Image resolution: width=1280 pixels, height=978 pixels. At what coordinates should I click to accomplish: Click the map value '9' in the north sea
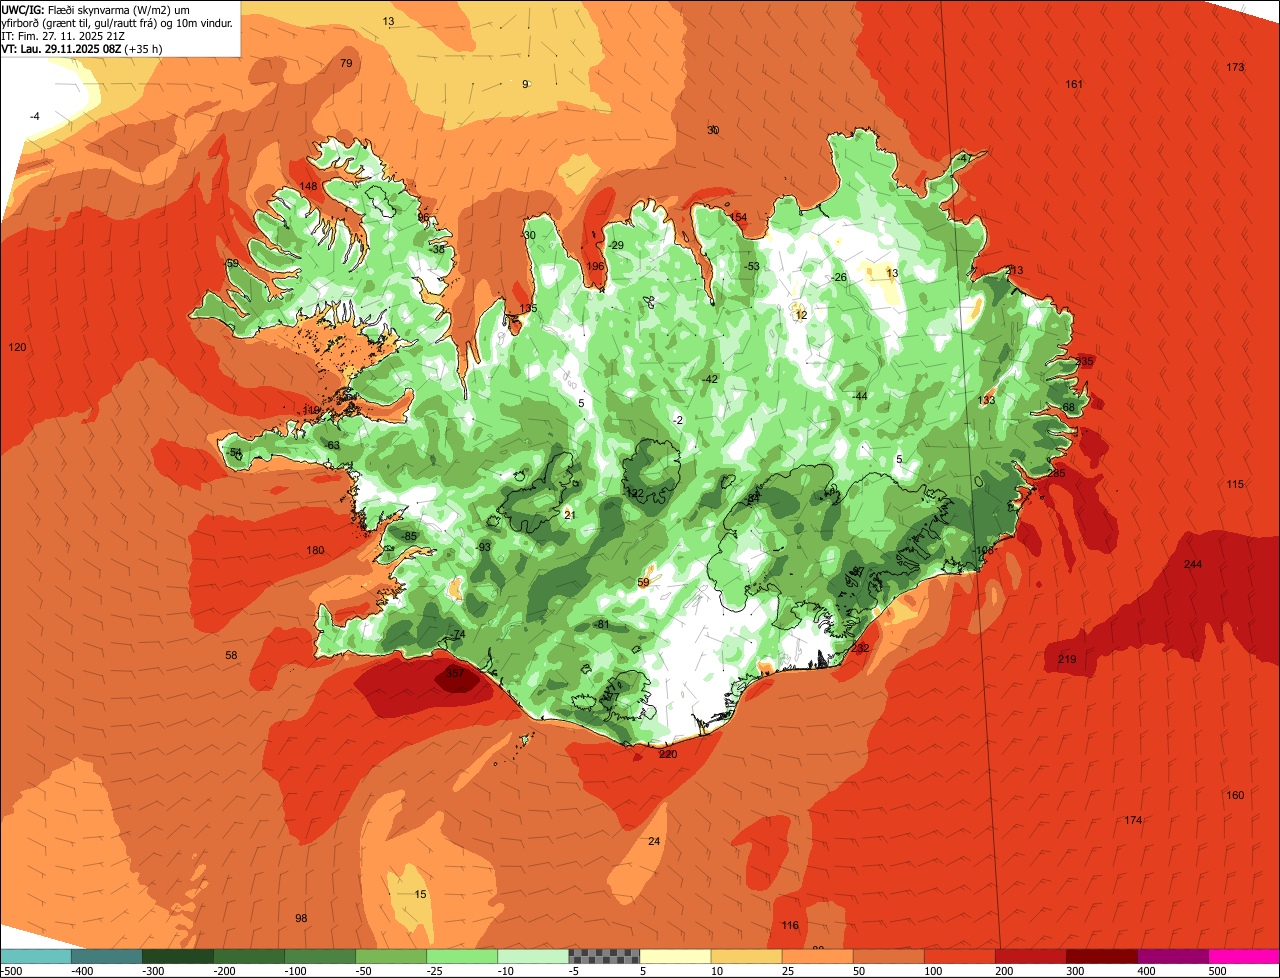525,84
